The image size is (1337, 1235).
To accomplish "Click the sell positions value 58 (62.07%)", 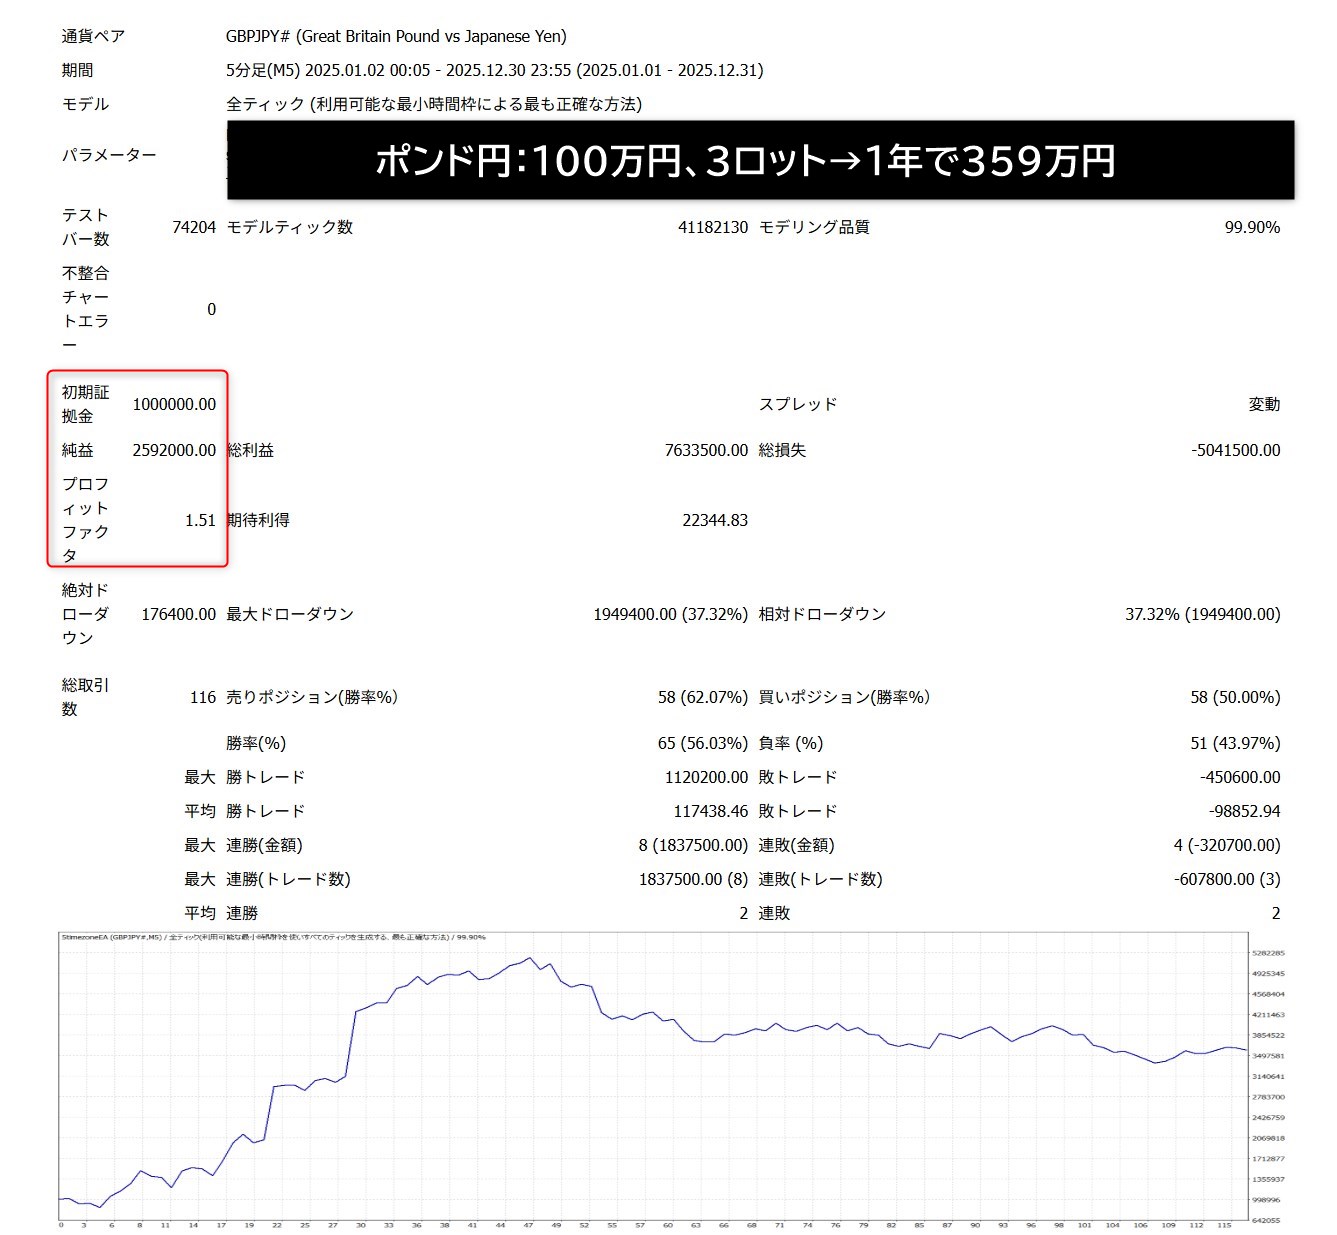I will [702, 697].
